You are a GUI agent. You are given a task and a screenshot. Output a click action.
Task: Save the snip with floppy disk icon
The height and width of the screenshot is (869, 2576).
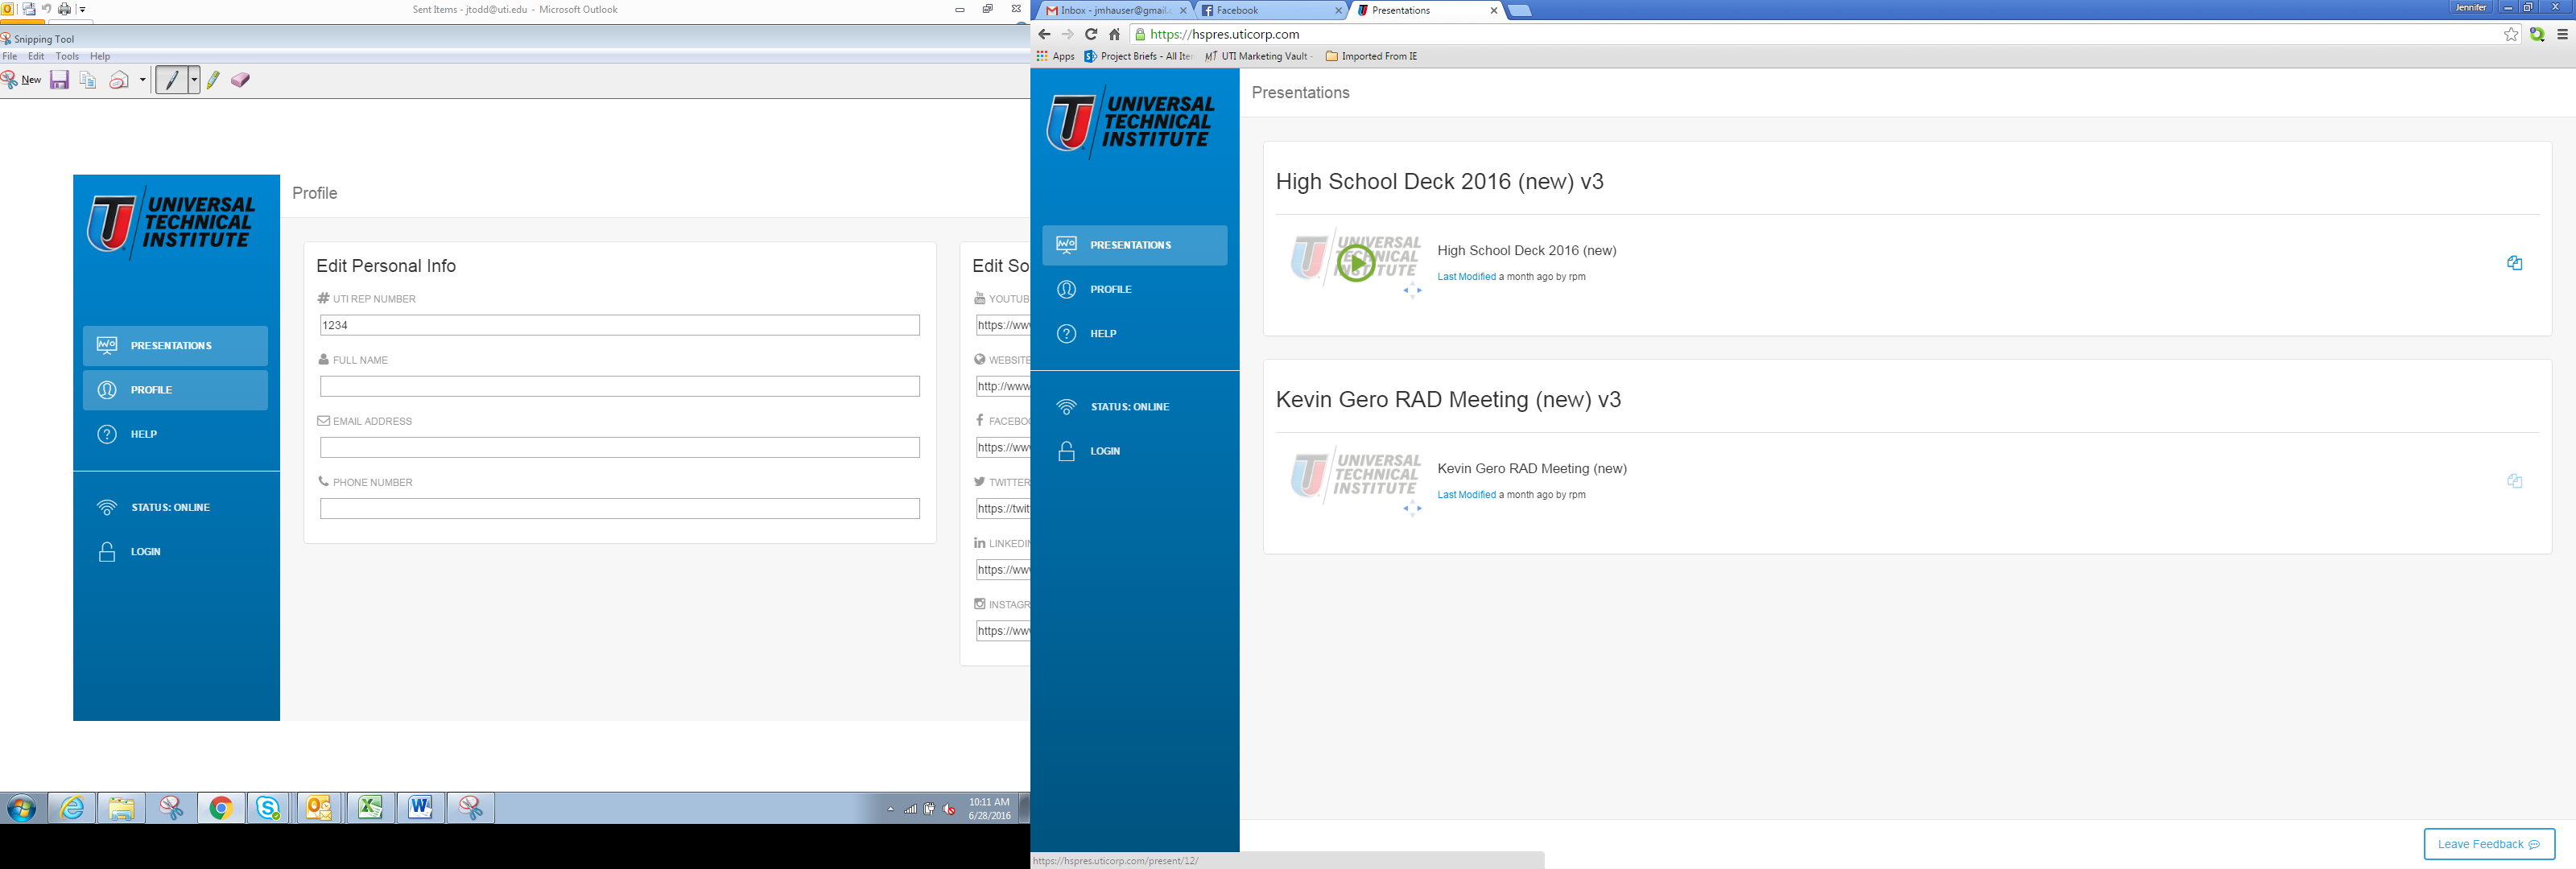(60, 80)
